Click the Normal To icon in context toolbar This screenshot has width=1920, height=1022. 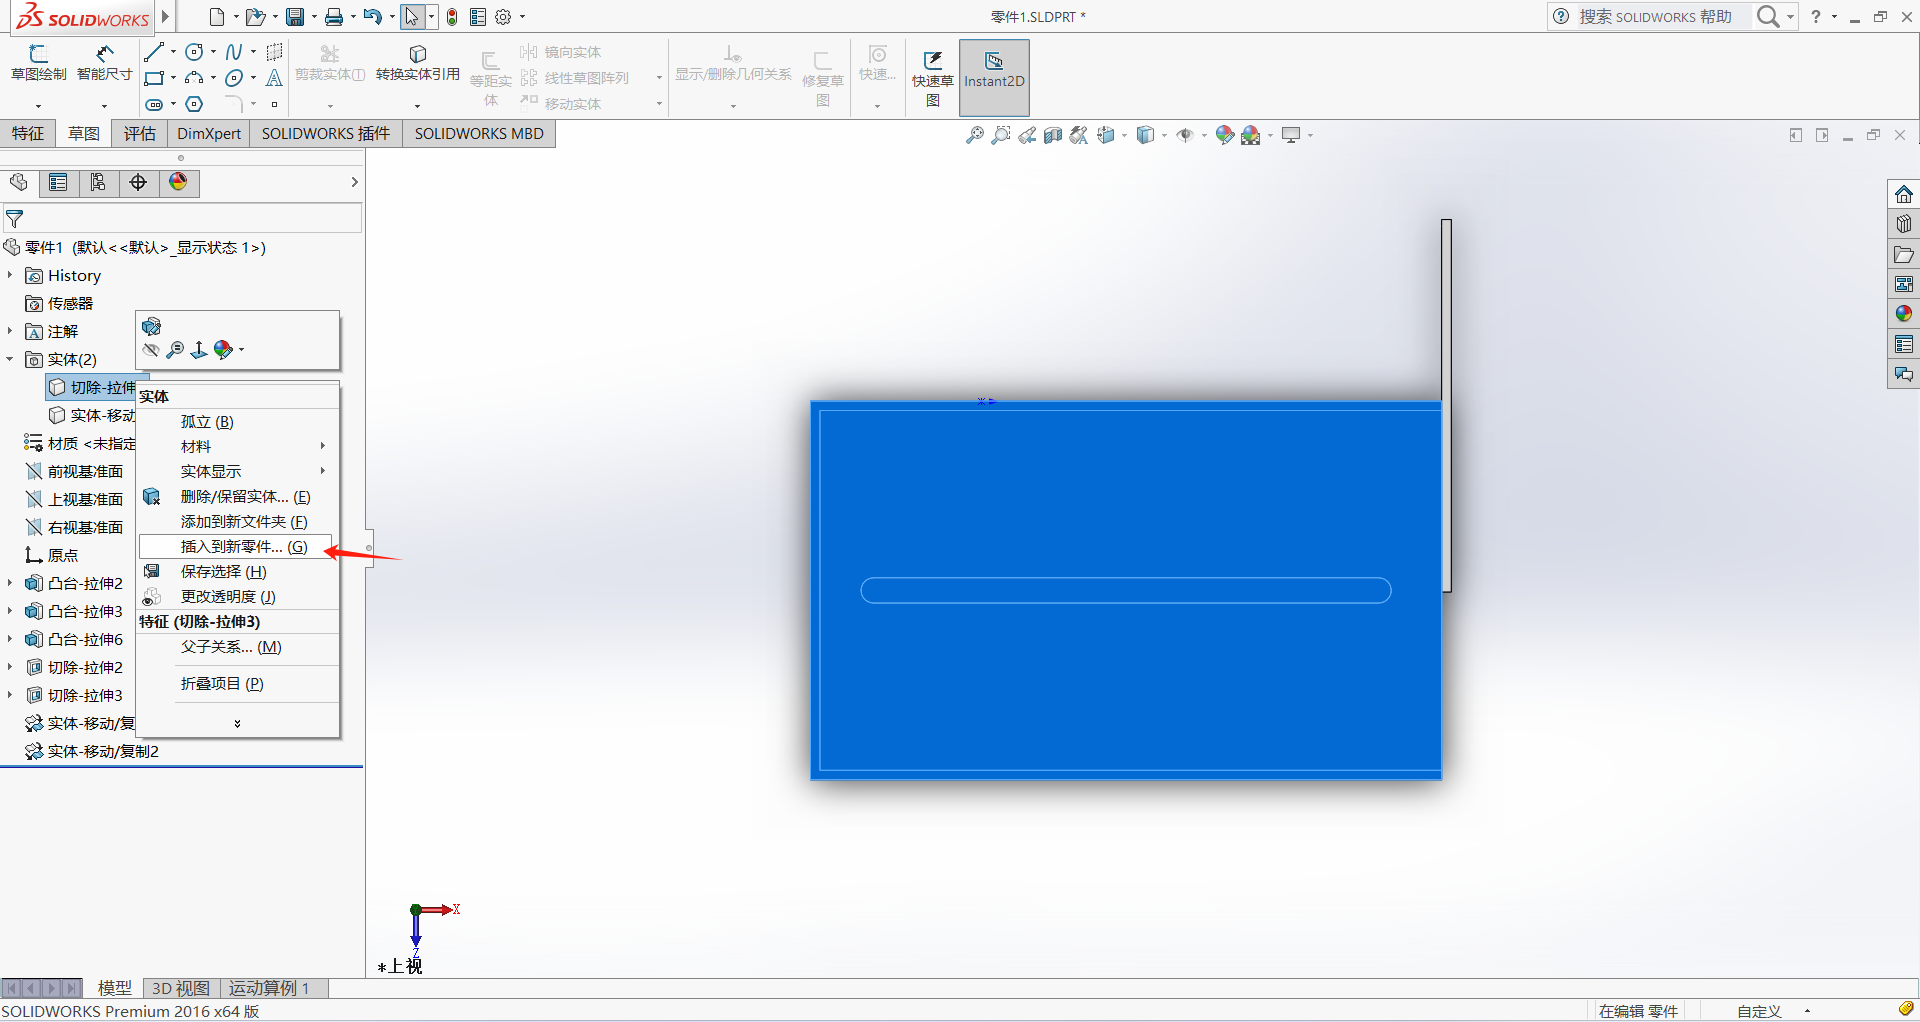coord(199,350)
